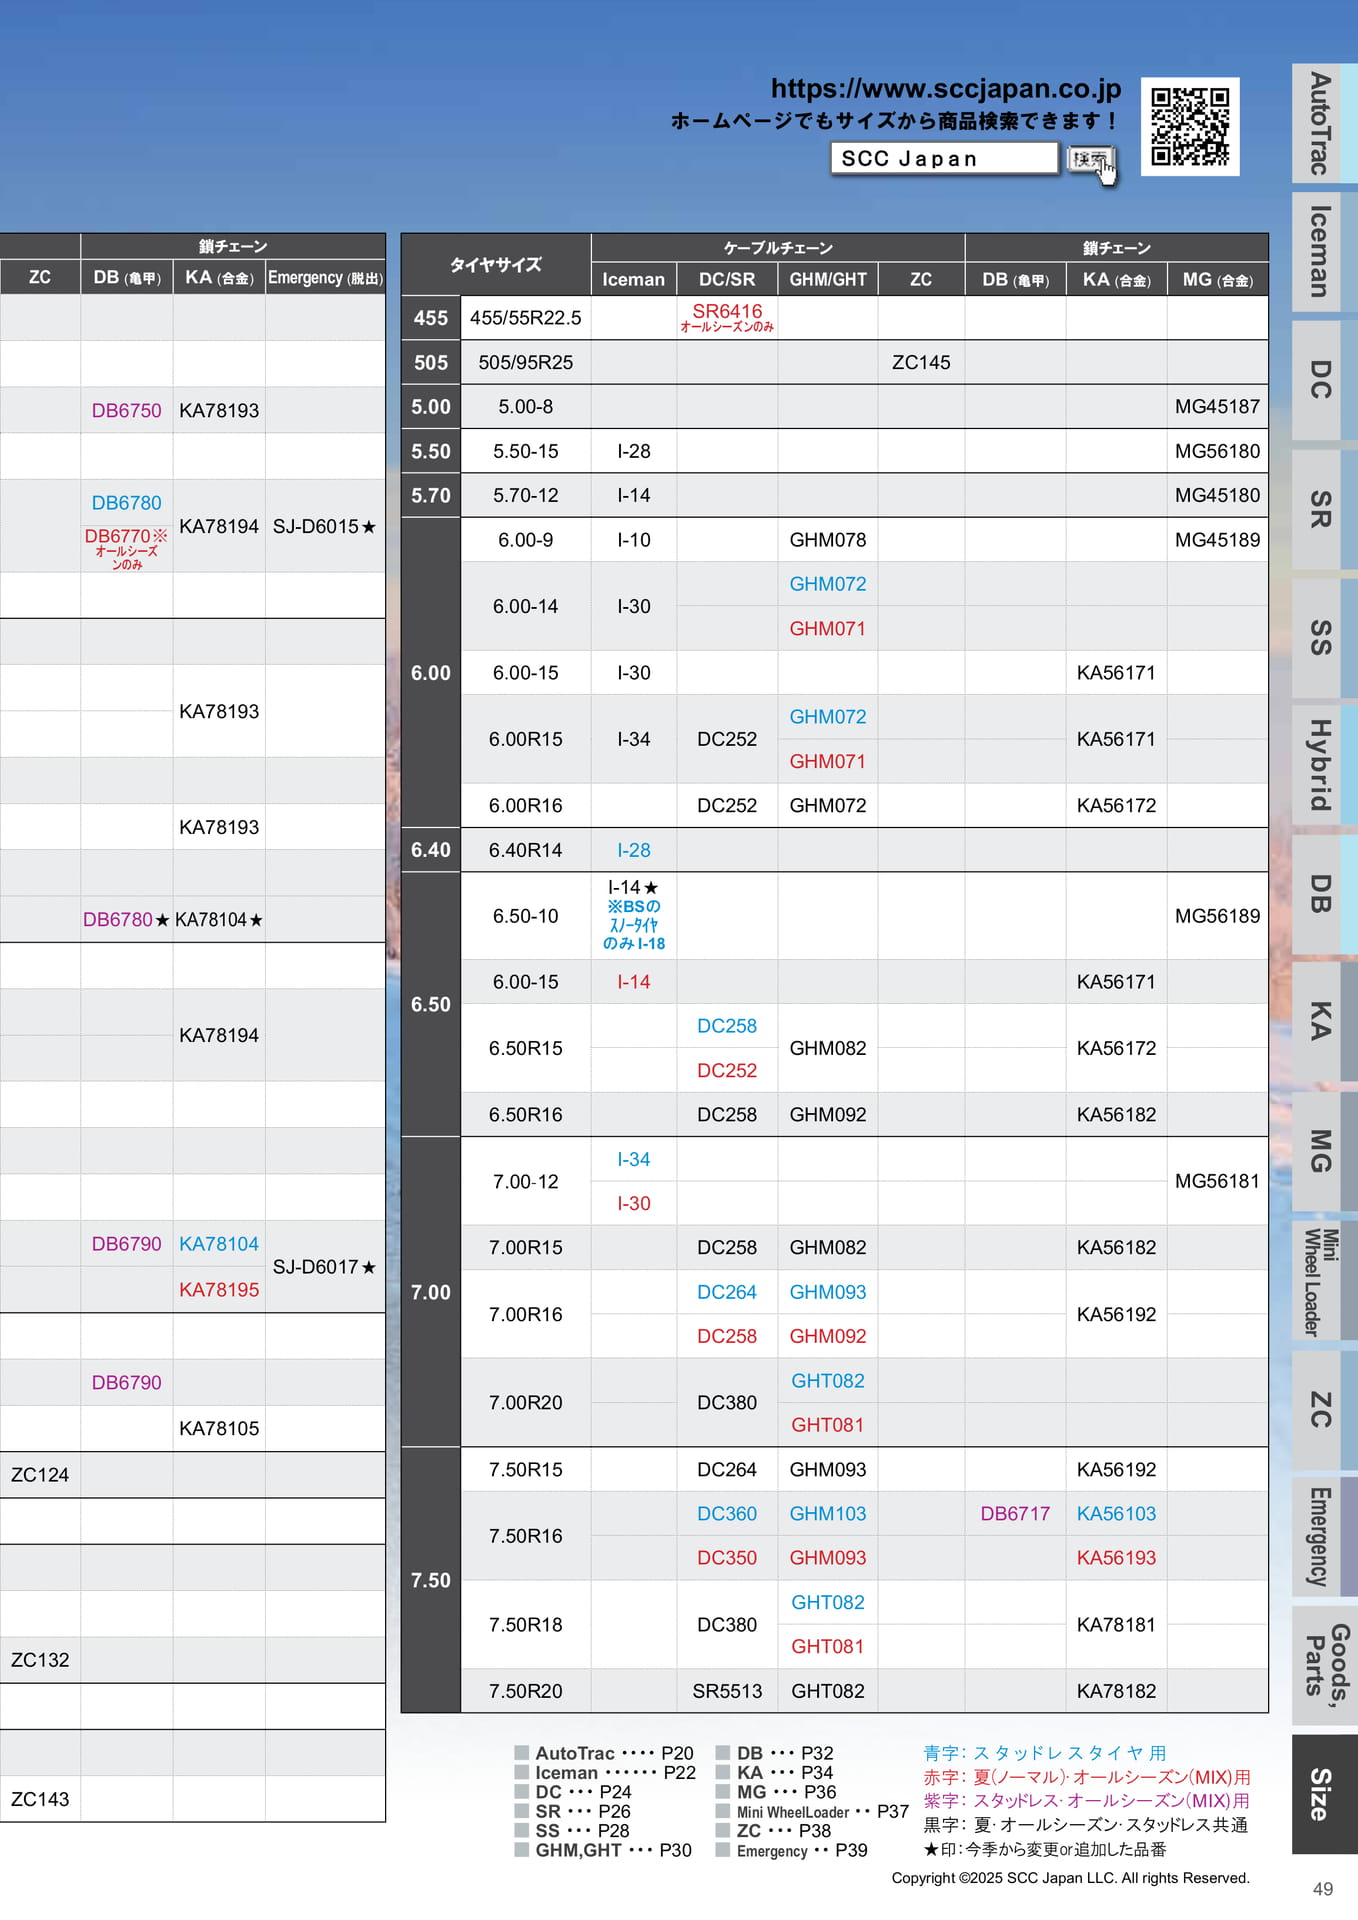
Task: Select the ZC side tab
Action: [1323, 1409]
